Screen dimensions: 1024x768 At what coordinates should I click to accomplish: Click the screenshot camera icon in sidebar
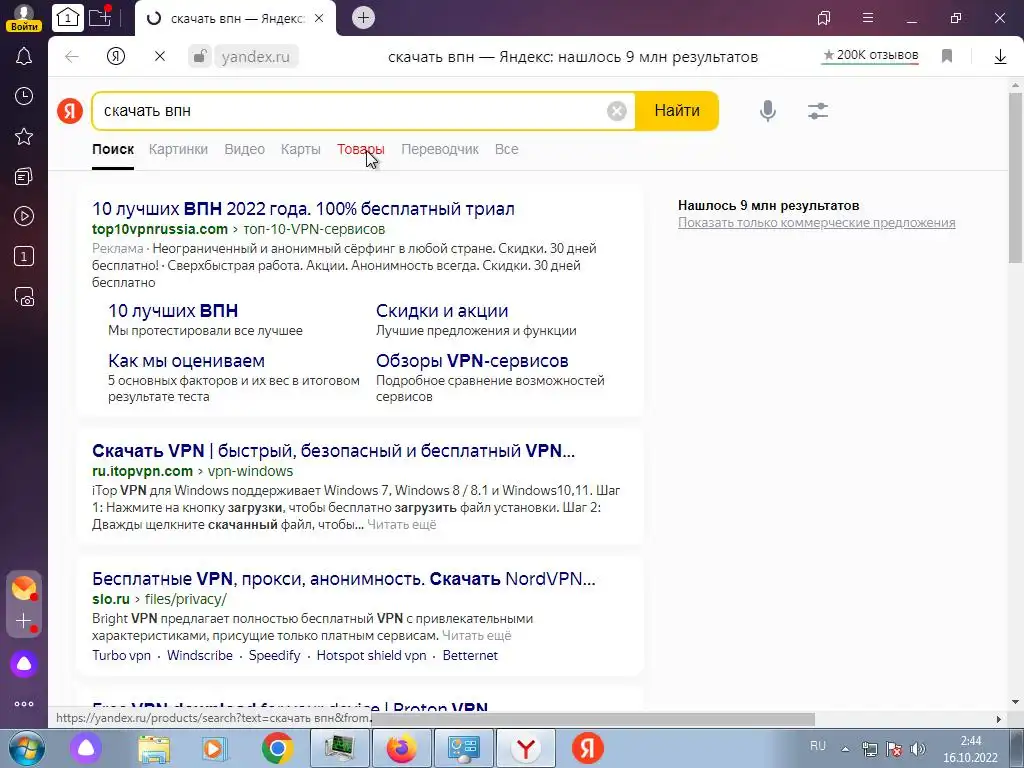point(24,296)
